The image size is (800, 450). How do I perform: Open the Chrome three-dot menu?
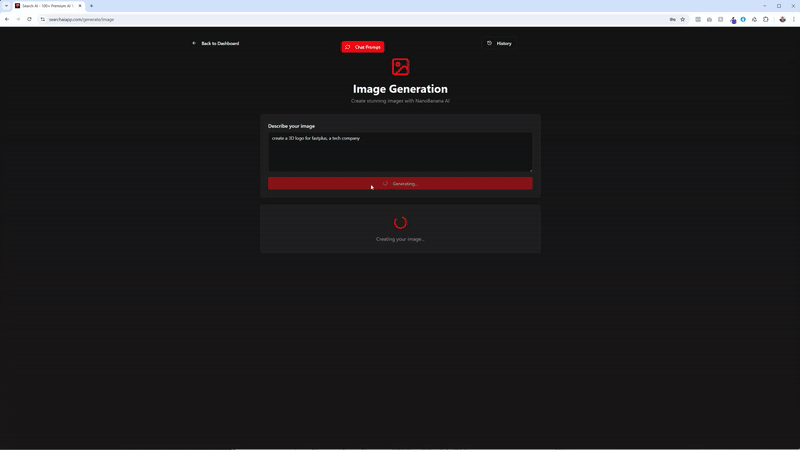tap(794, 19)
